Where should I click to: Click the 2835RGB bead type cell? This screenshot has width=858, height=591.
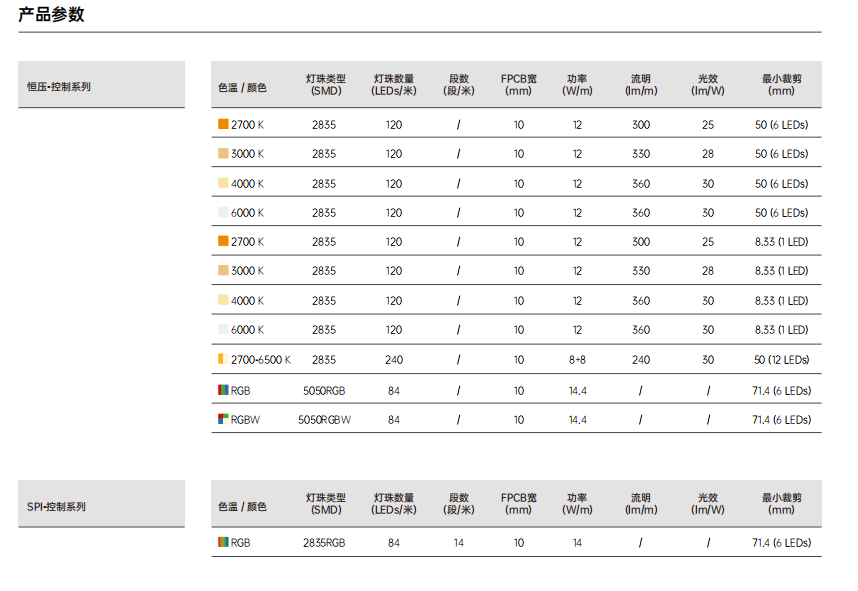(x=324, y=543)
